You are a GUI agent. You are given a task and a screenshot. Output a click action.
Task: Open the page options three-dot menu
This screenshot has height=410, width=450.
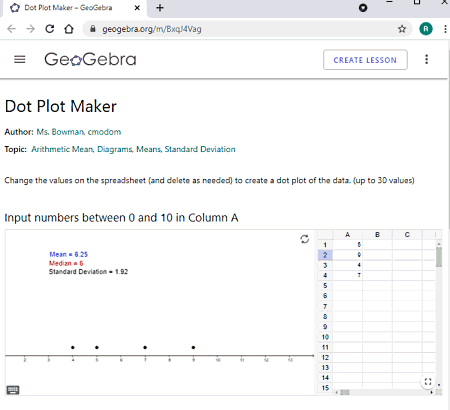(x=426, y=59)
